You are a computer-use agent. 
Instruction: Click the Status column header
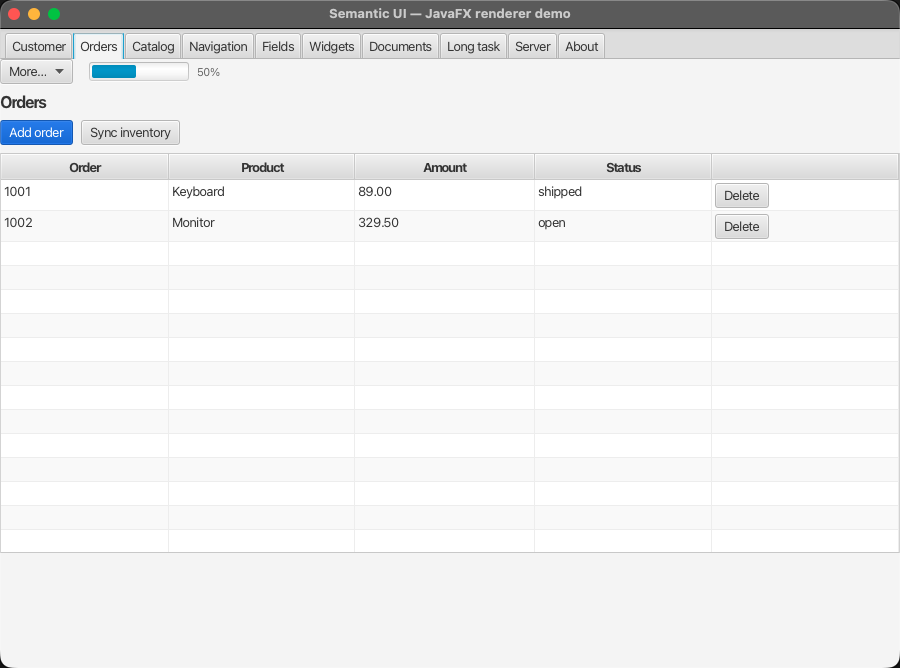coord(623,168)
